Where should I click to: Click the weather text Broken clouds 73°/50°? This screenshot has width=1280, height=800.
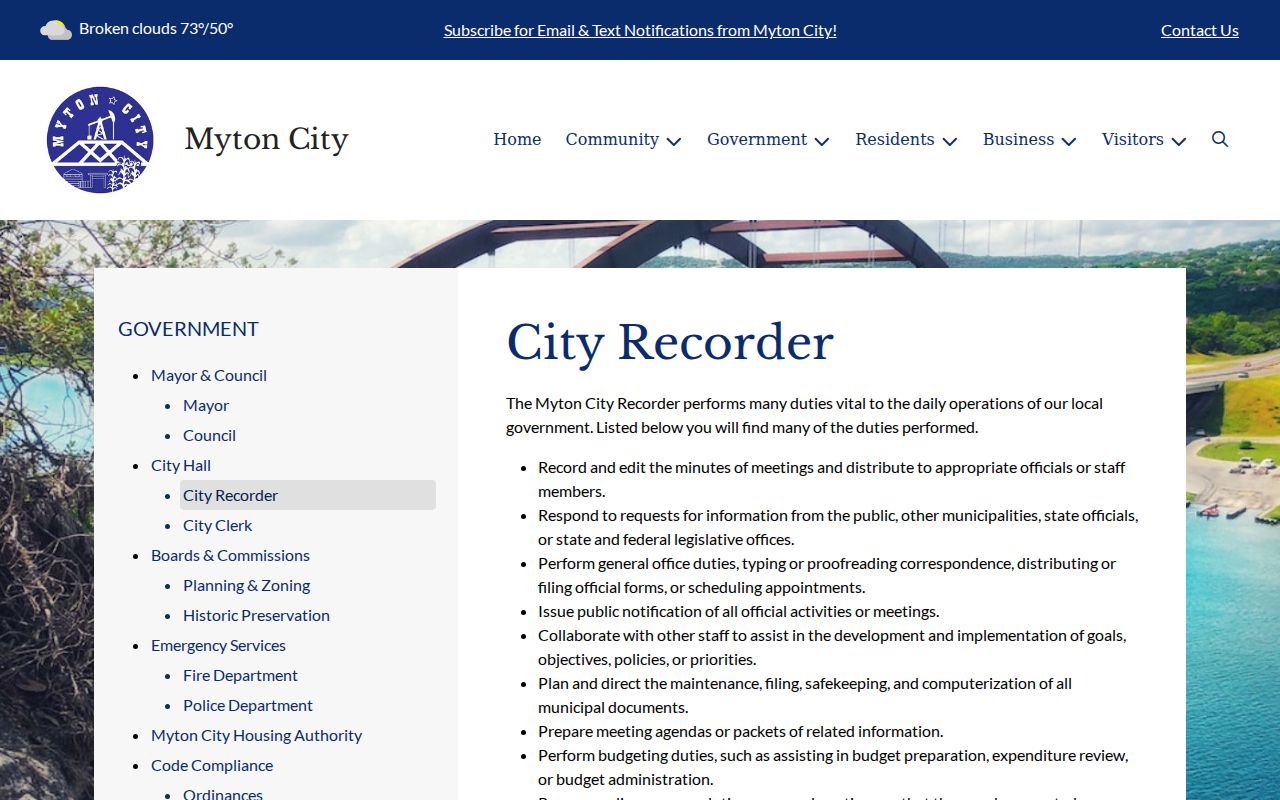click(156, 29)
